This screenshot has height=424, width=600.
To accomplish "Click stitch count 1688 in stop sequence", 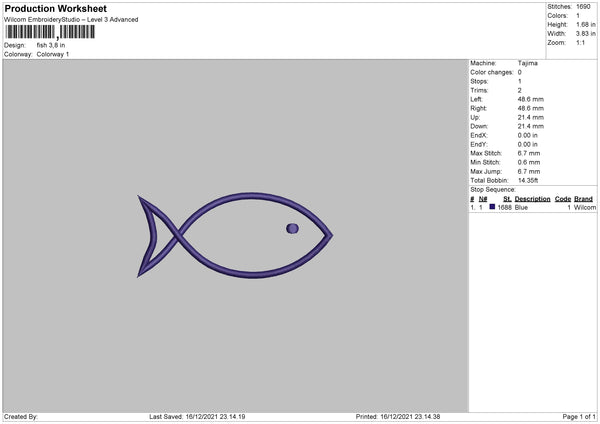I will point(504,207).
